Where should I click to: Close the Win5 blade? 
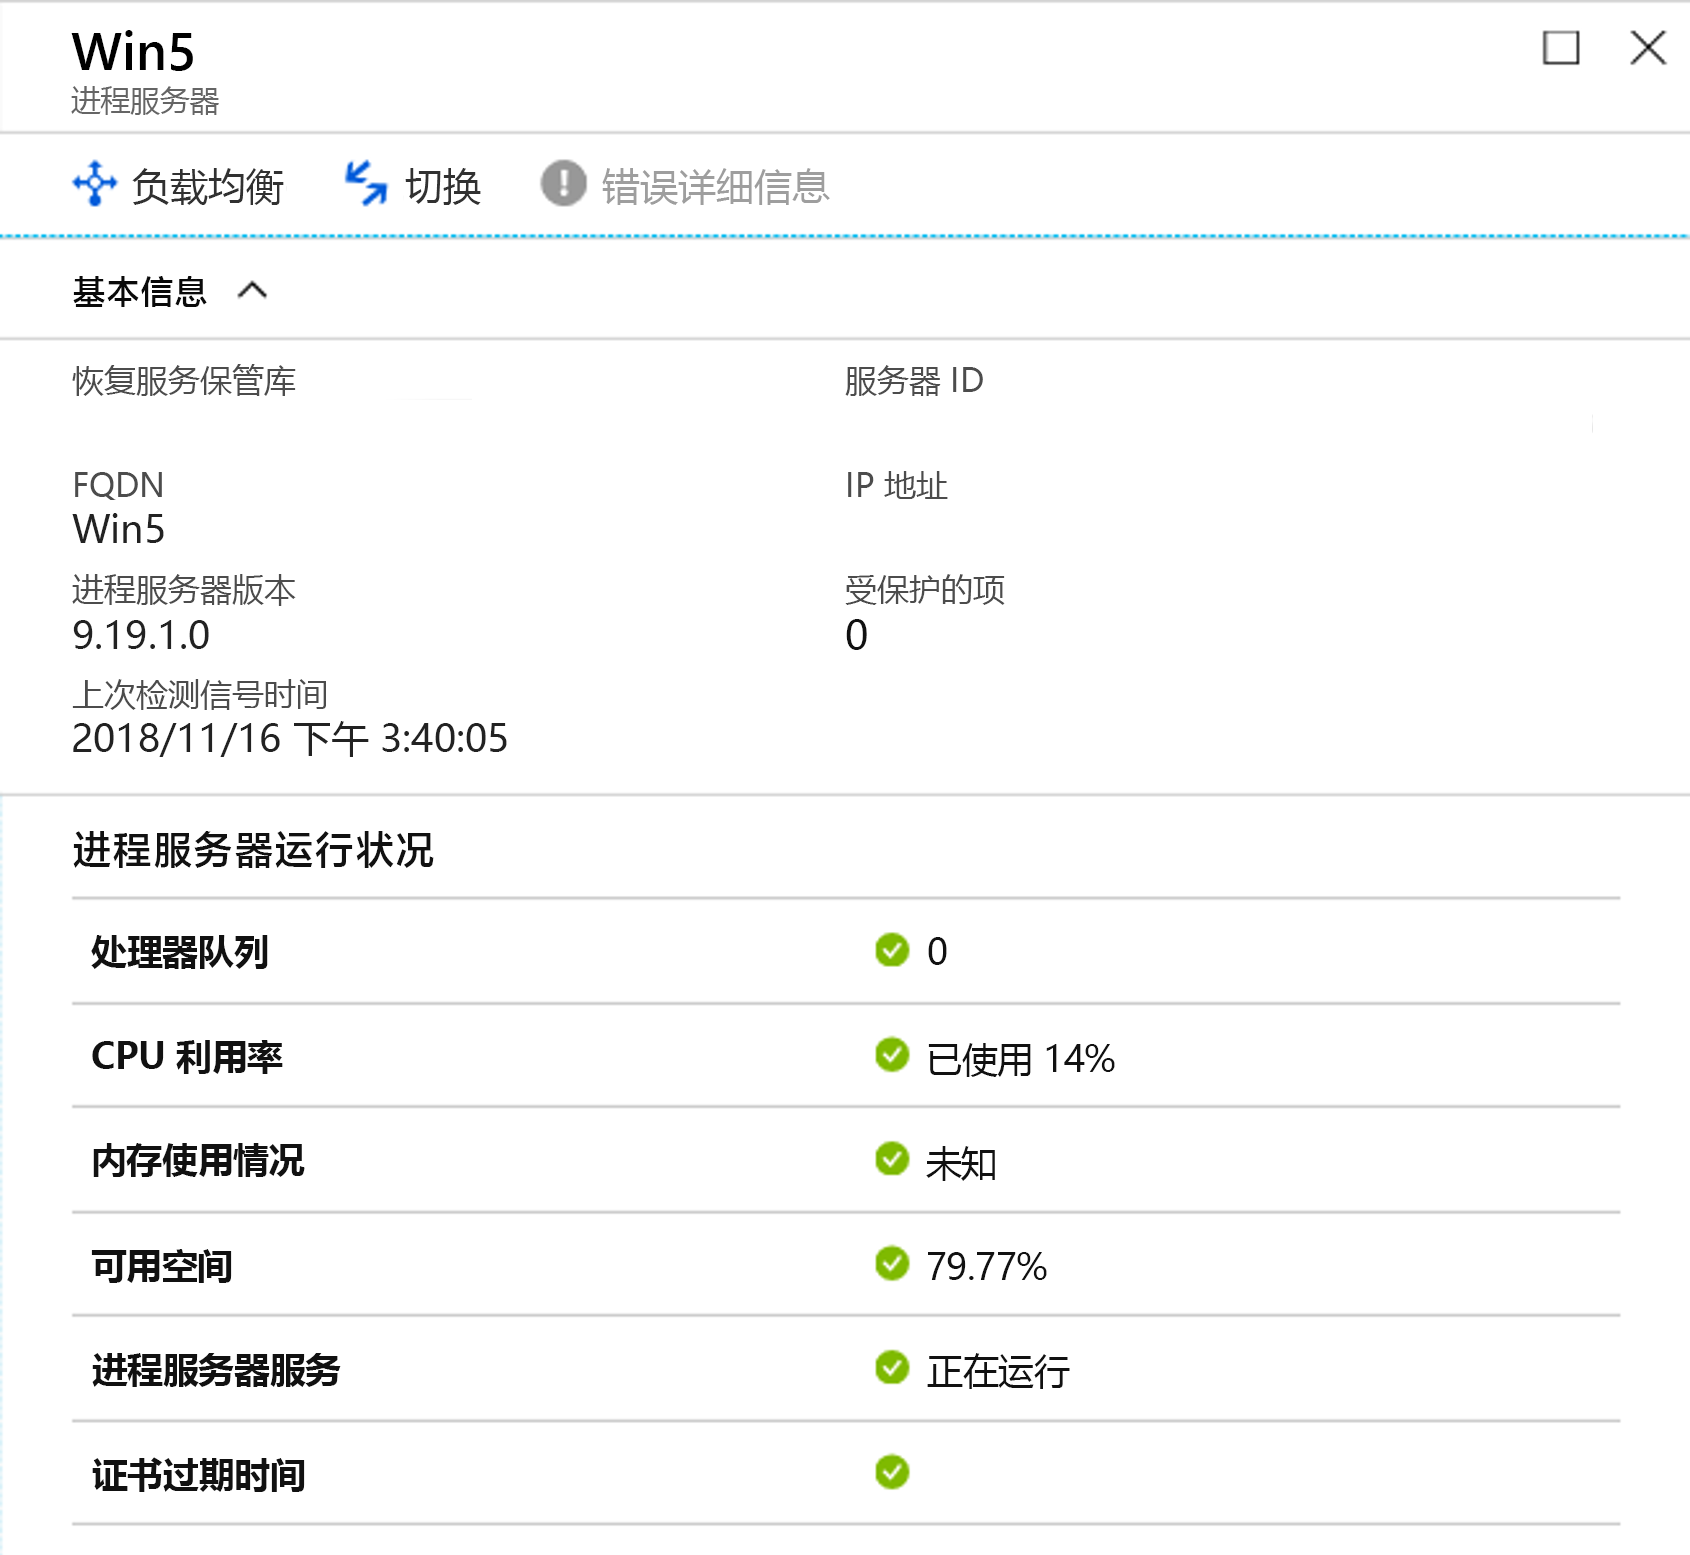[x=1648, y=47]
